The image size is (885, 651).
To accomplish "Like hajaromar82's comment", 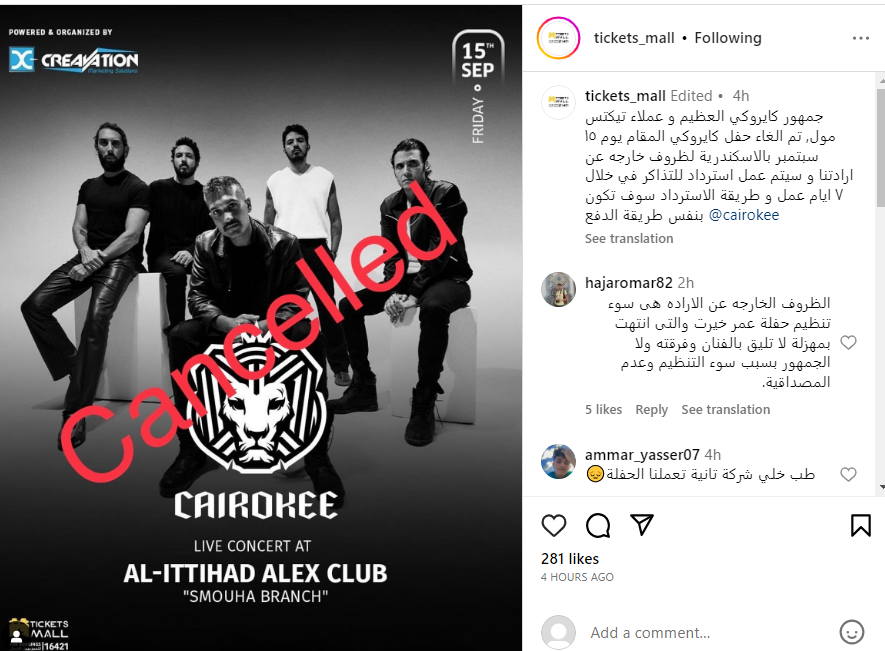I will pos(848,342).
